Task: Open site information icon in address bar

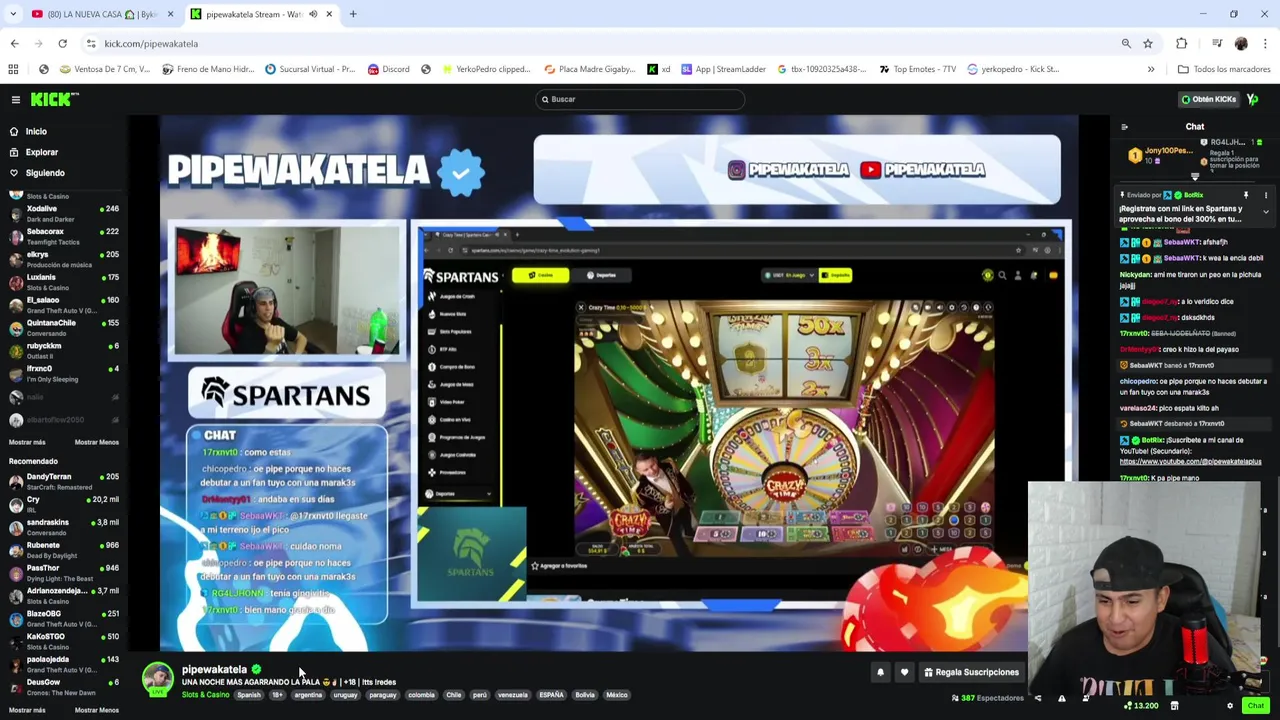Action: tap(91, 44)
